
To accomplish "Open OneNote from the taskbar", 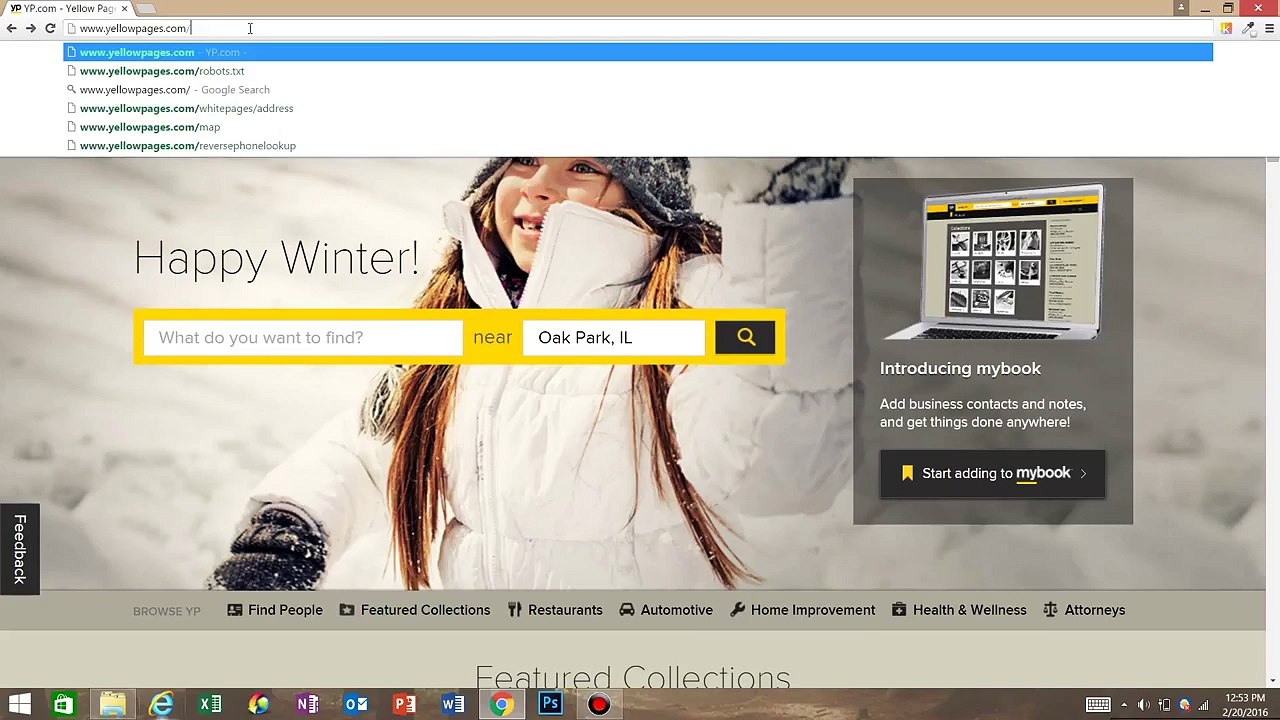I will point(307,705).
